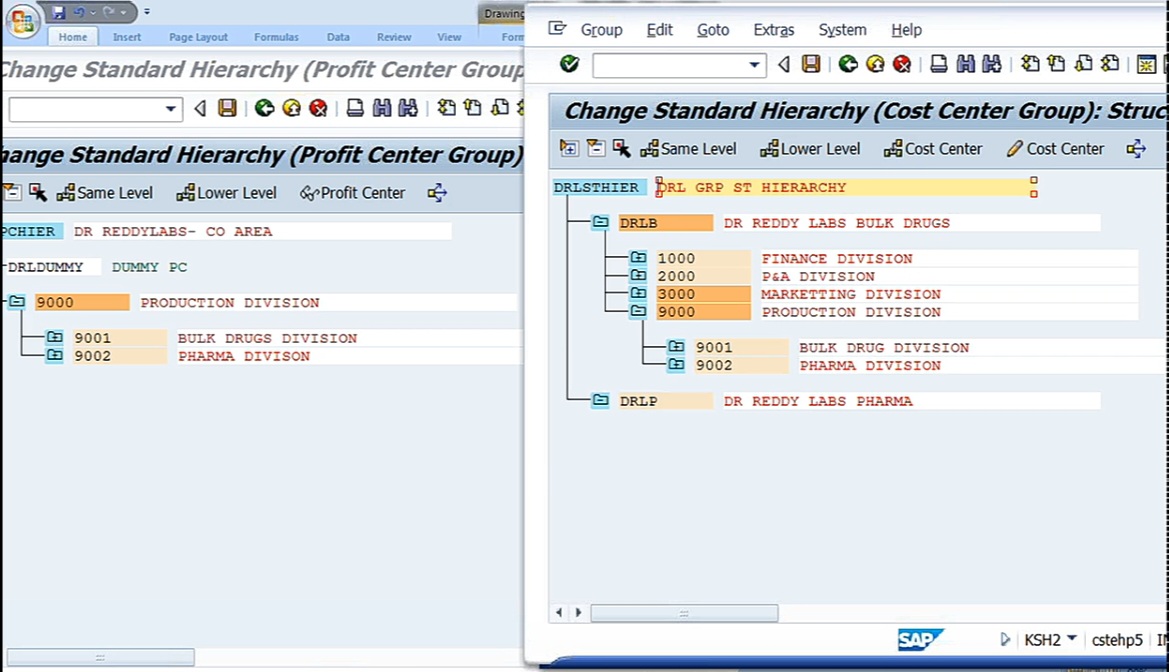
Task: Click the green Enter checkmark in Cost Center window
Action: coord(570,64)
